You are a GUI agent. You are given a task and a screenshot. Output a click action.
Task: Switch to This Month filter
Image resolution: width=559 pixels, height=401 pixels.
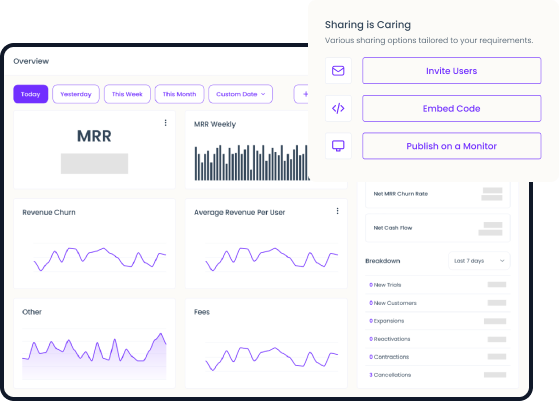(179, 94)
